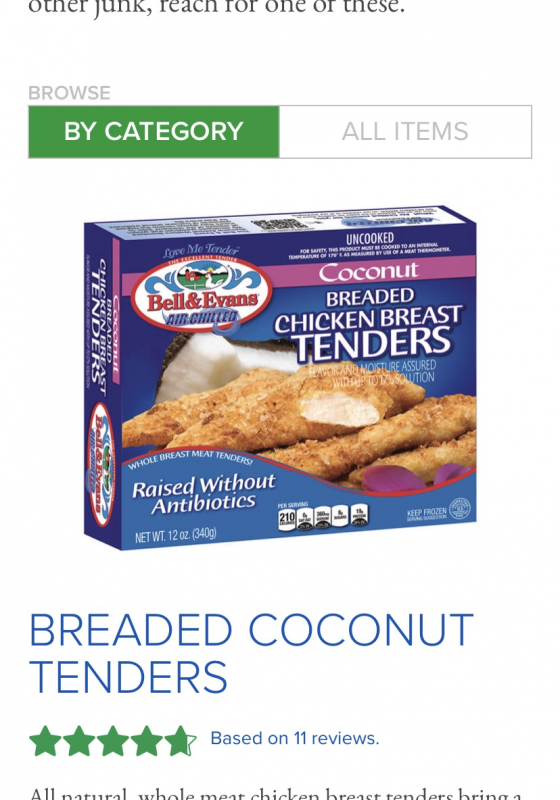This screenshot has height=800, width=560.
Task: Click the first green rating star
Action: (46, 740)
